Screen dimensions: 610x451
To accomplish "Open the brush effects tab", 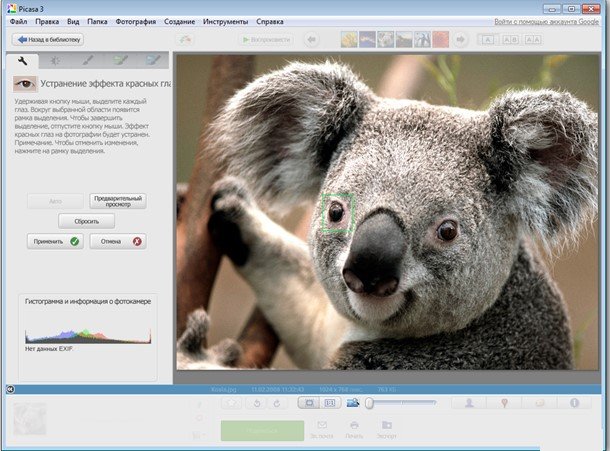I will pyautogui.click(x=88, y=61).
